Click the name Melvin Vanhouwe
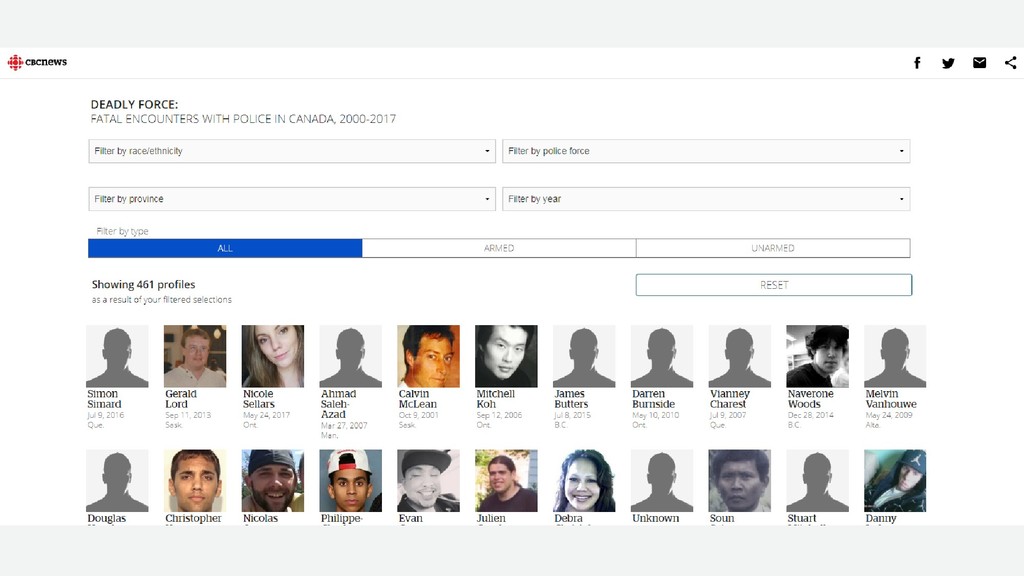 click(x=891, y=399)
